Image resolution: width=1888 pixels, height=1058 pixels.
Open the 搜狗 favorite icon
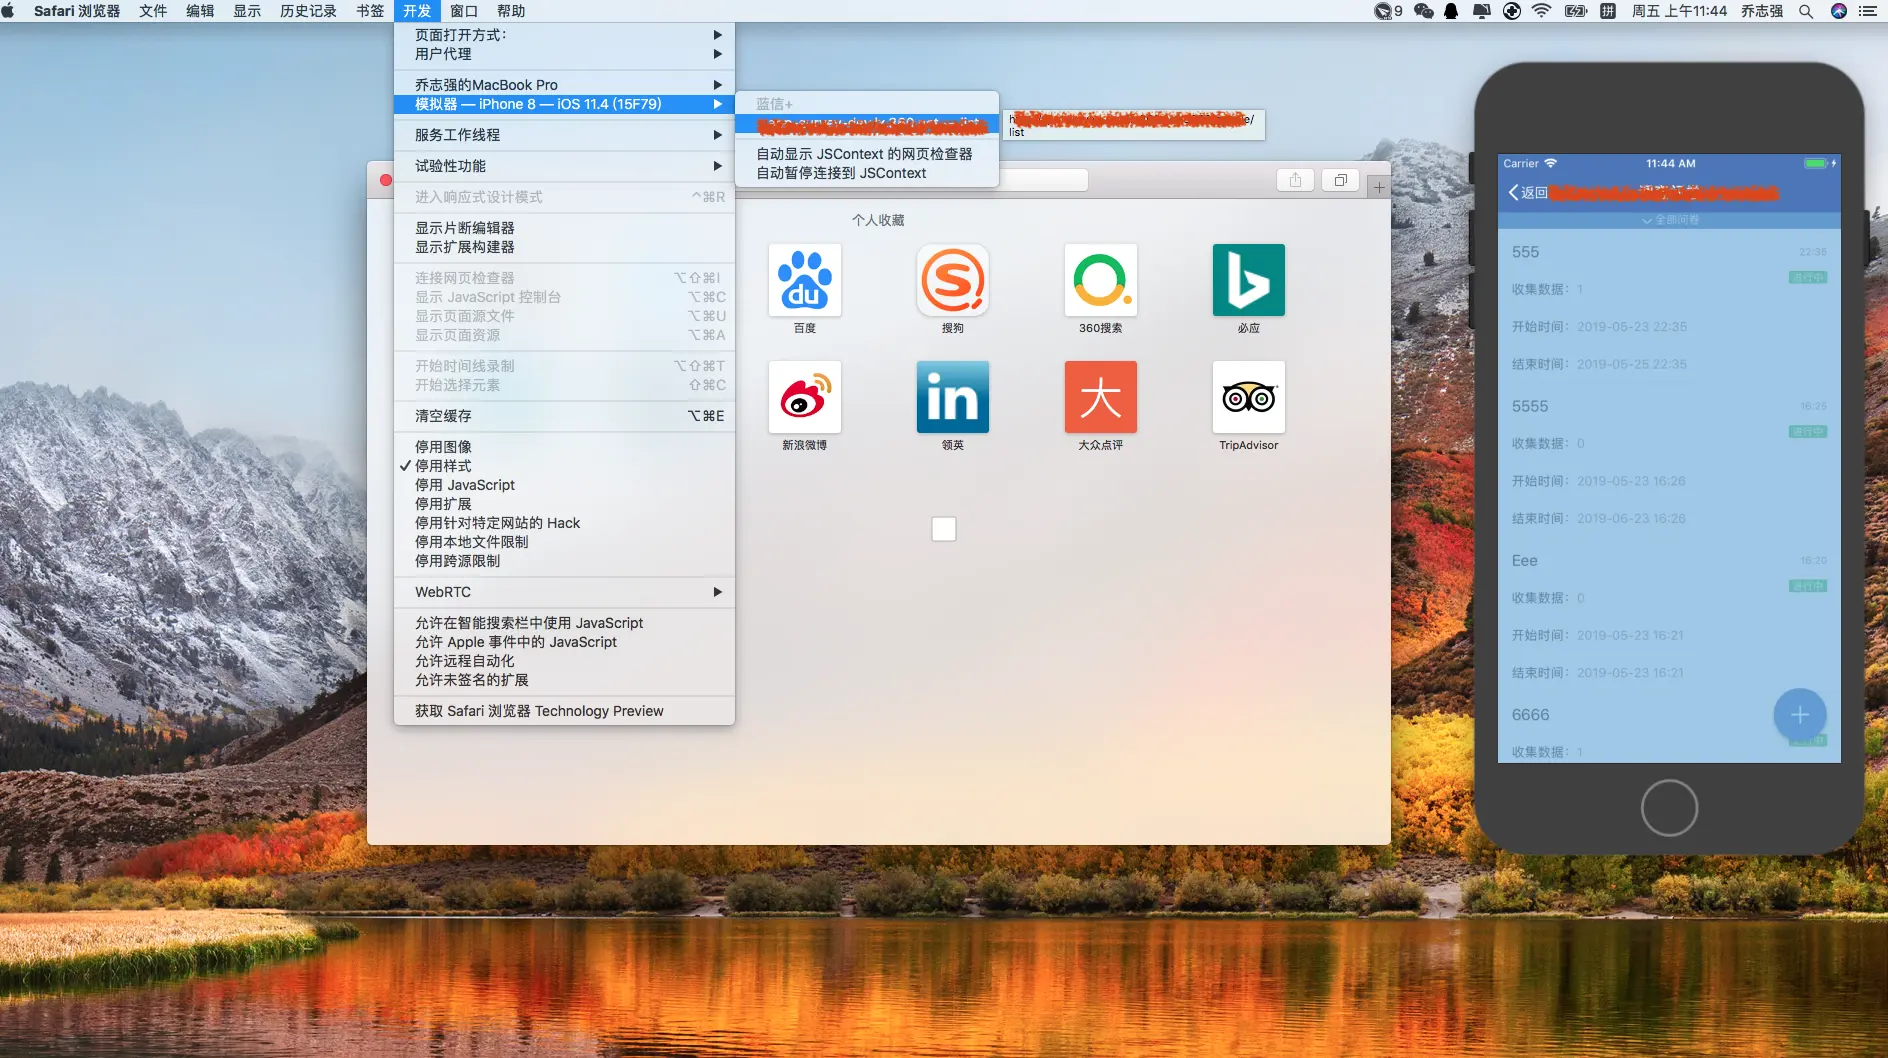point(953,280)
